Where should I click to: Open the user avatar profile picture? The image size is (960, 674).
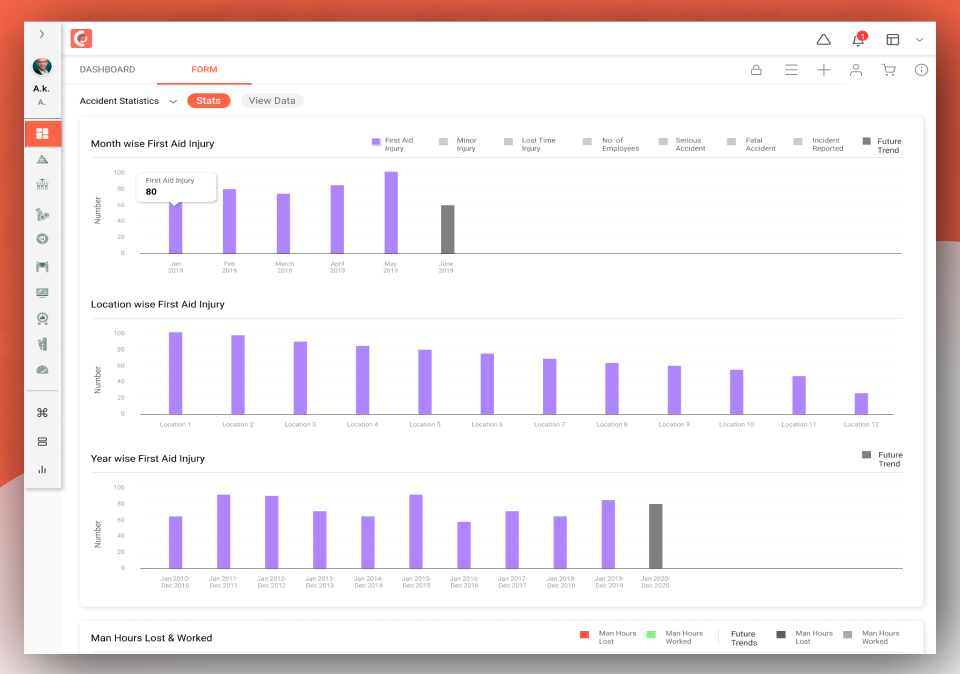tap(42, 66)
